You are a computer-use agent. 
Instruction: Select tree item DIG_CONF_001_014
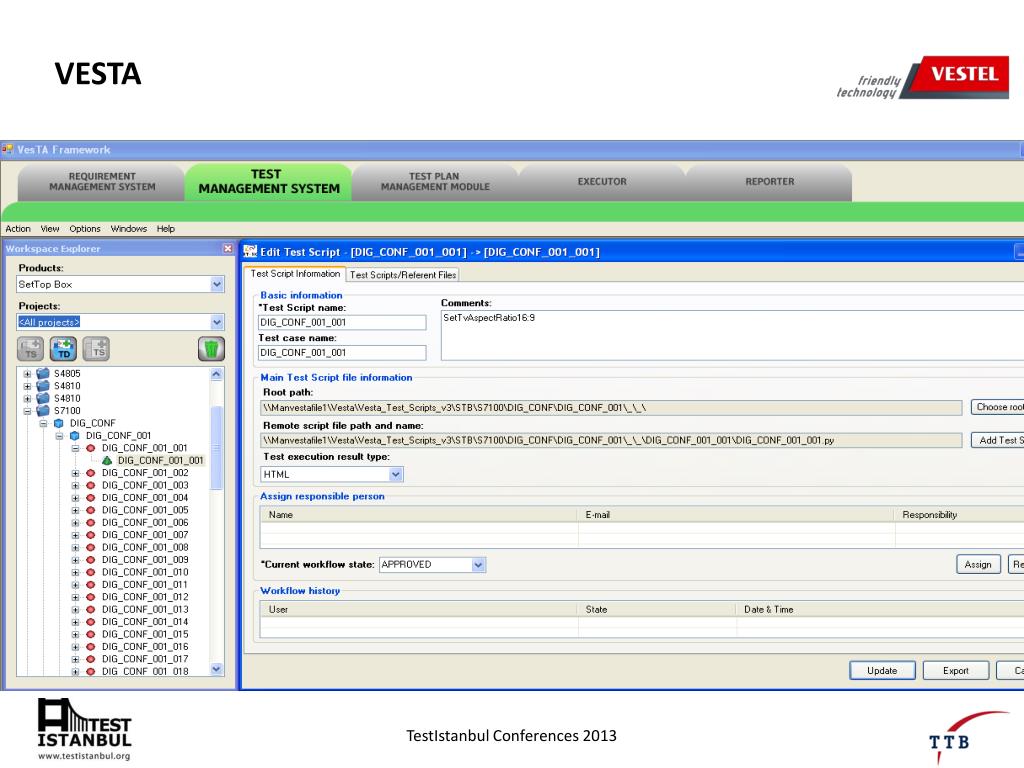[145, 622]
